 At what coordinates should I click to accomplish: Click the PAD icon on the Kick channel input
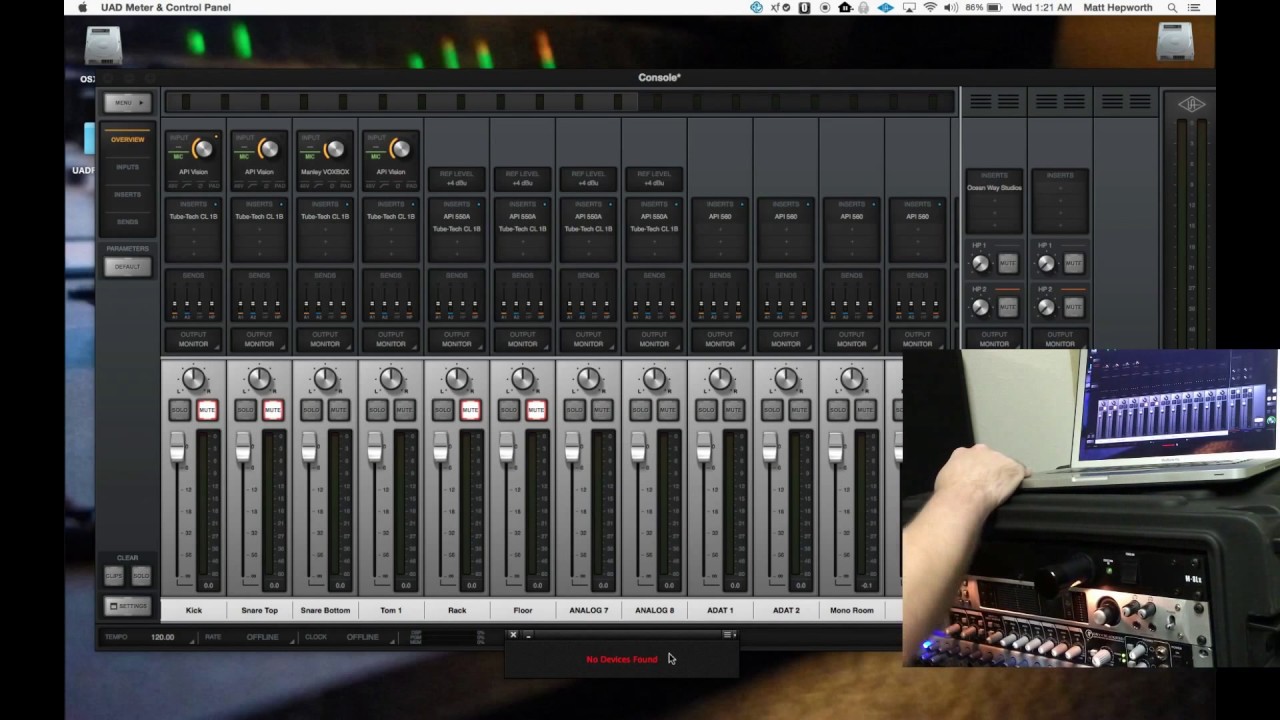pos(213,186)
